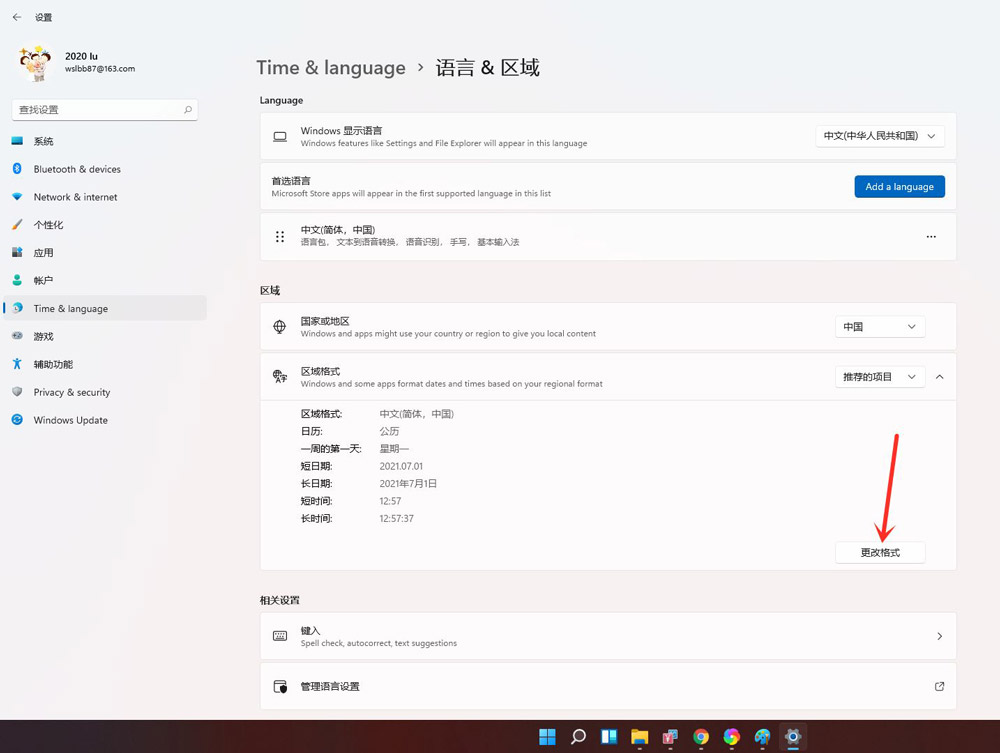1000x753 pixels.
Task: Open the Windows 显示语言 dropdown
Action: click(880, 136)
